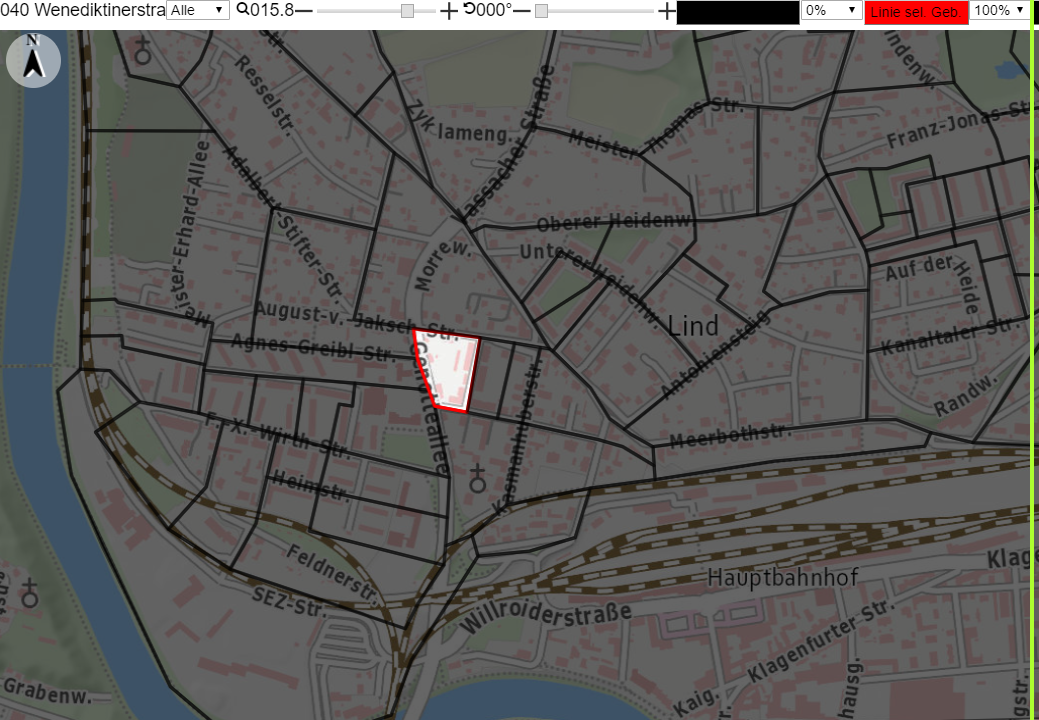Screen dimensions: 1039x720
Task: Click the '040 Wenediktinerstra' title text
Action: click(83, 10)
